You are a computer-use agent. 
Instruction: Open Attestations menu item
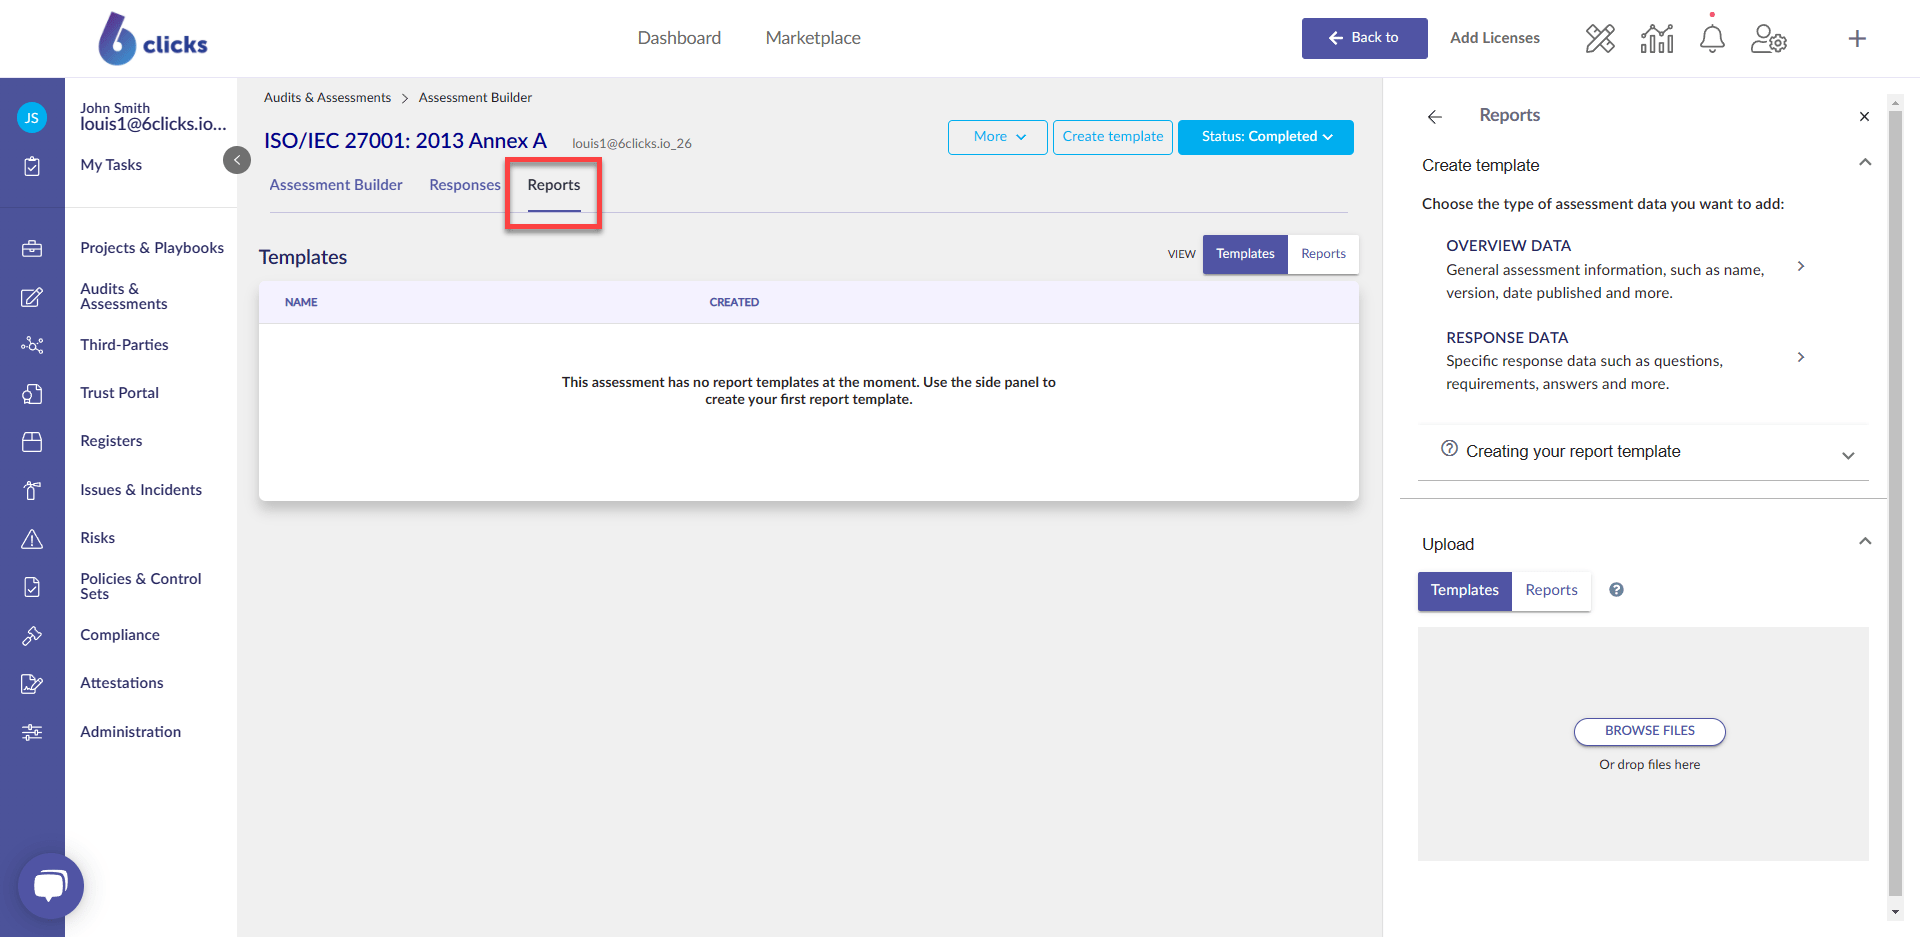[122, 683]
